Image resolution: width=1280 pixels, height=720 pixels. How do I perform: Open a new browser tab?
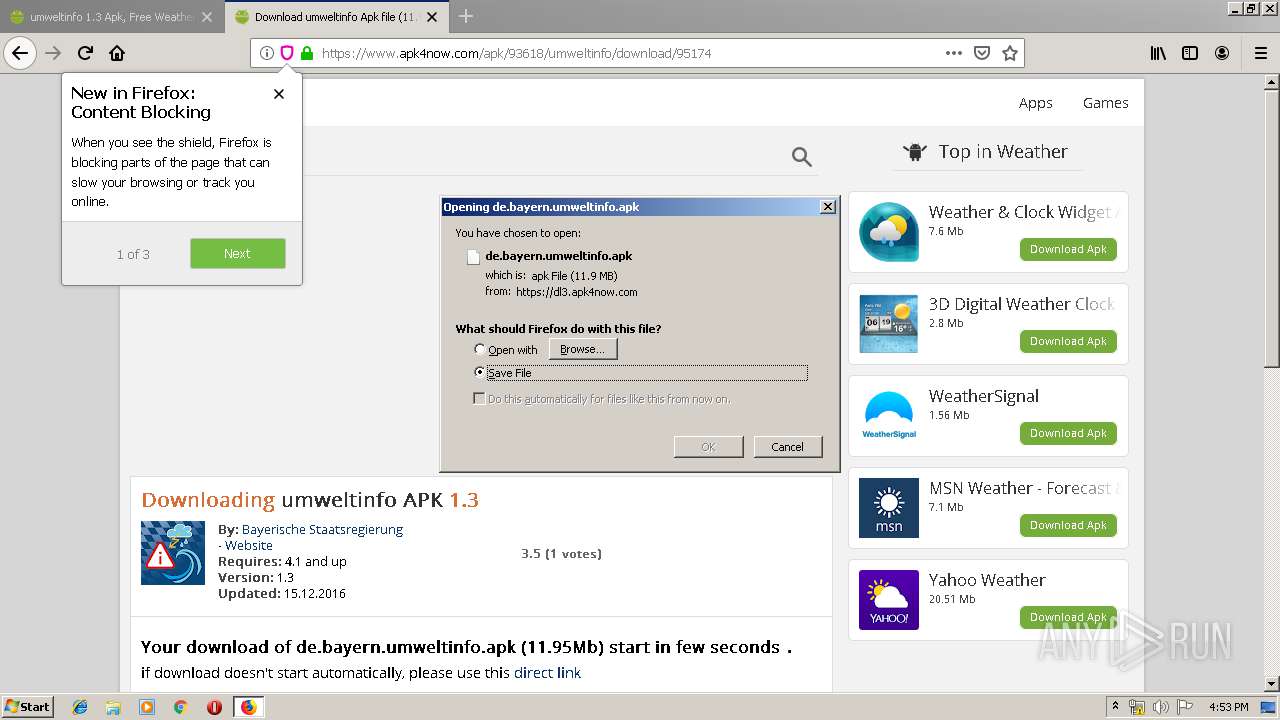pyautogui.click(x=466, y=16)
